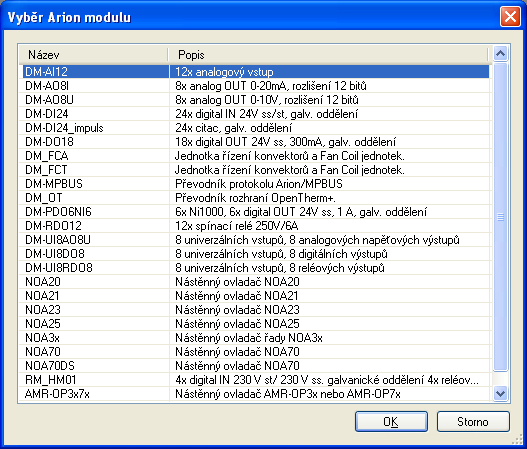Click the description "12x spínací relé 250V/6A"
Screen dimensions: 527x449
point(237,226)
